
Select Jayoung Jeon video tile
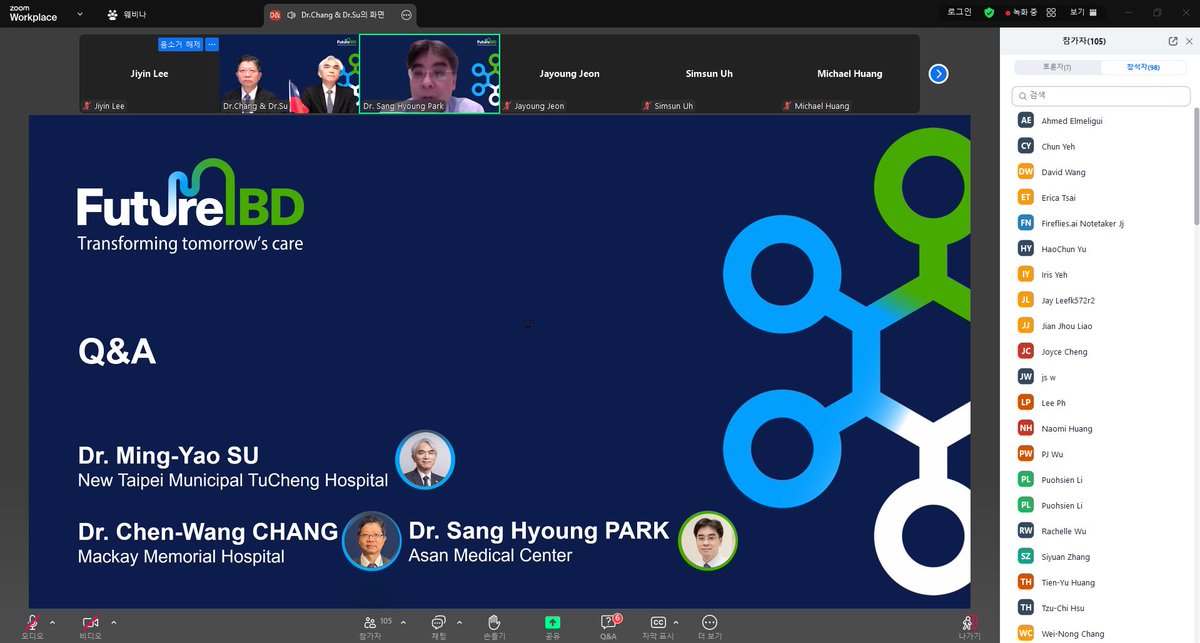pos(569,74)
